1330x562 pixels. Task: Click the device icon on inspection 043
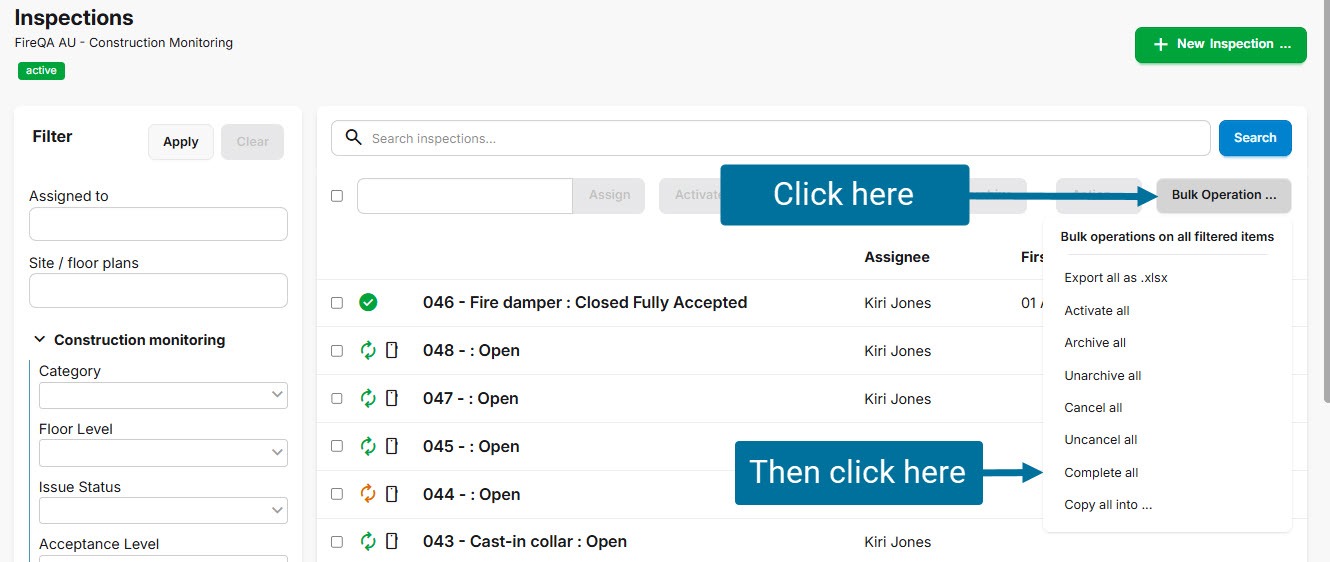(392, 541)
